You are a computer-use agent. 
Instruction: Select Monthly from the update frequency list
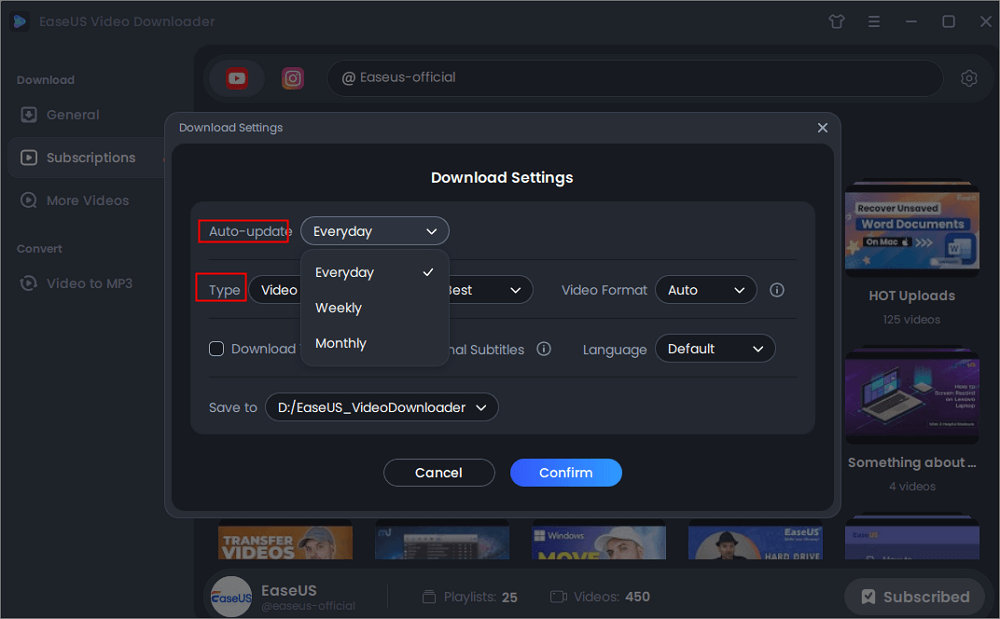point(341,343)
